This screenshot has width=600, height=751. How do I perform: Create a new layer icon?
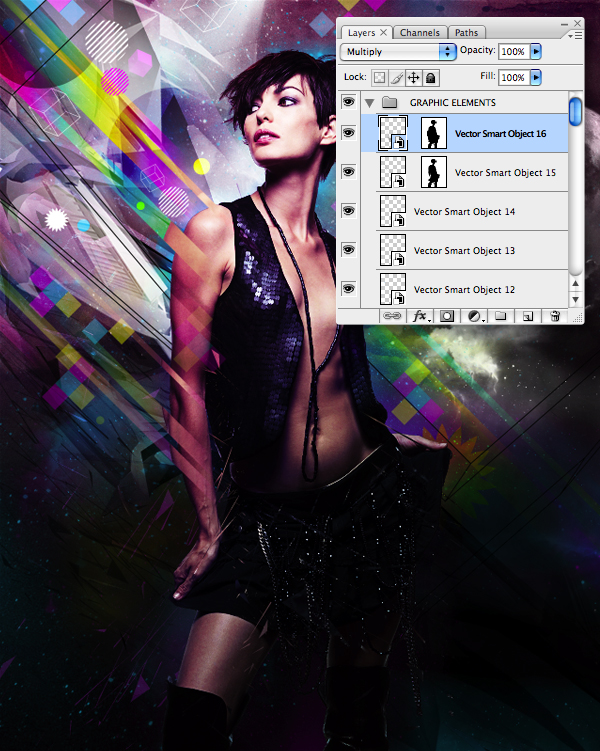coord(528,316)
